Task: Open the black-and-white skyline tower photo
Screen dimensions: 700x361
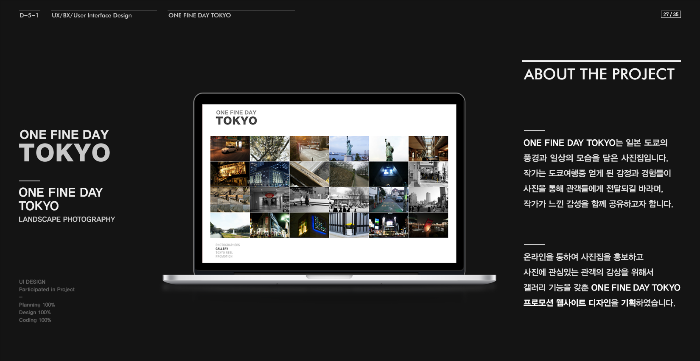Action: [428, 199]
